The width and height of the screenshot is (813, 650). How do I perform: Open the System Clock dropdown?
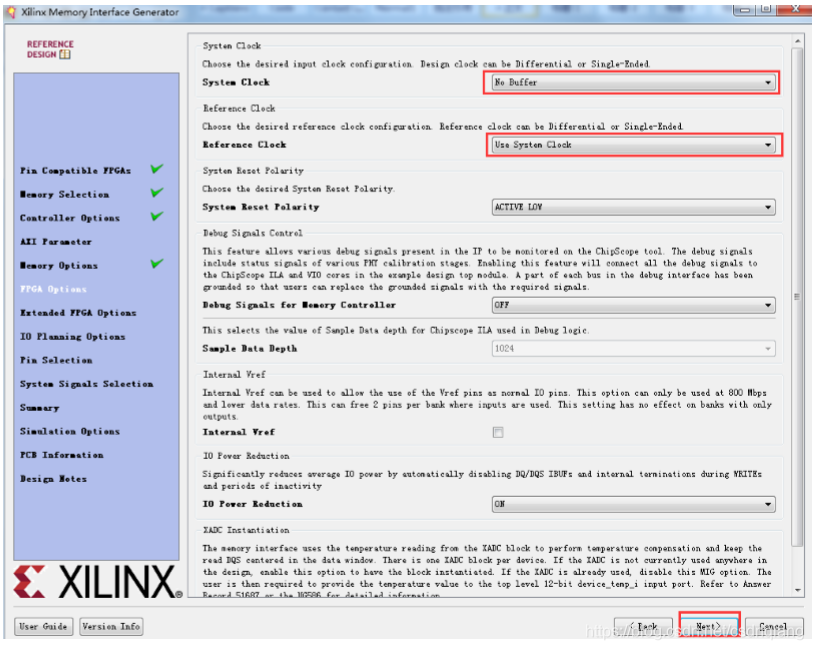[x=633, y=82]
